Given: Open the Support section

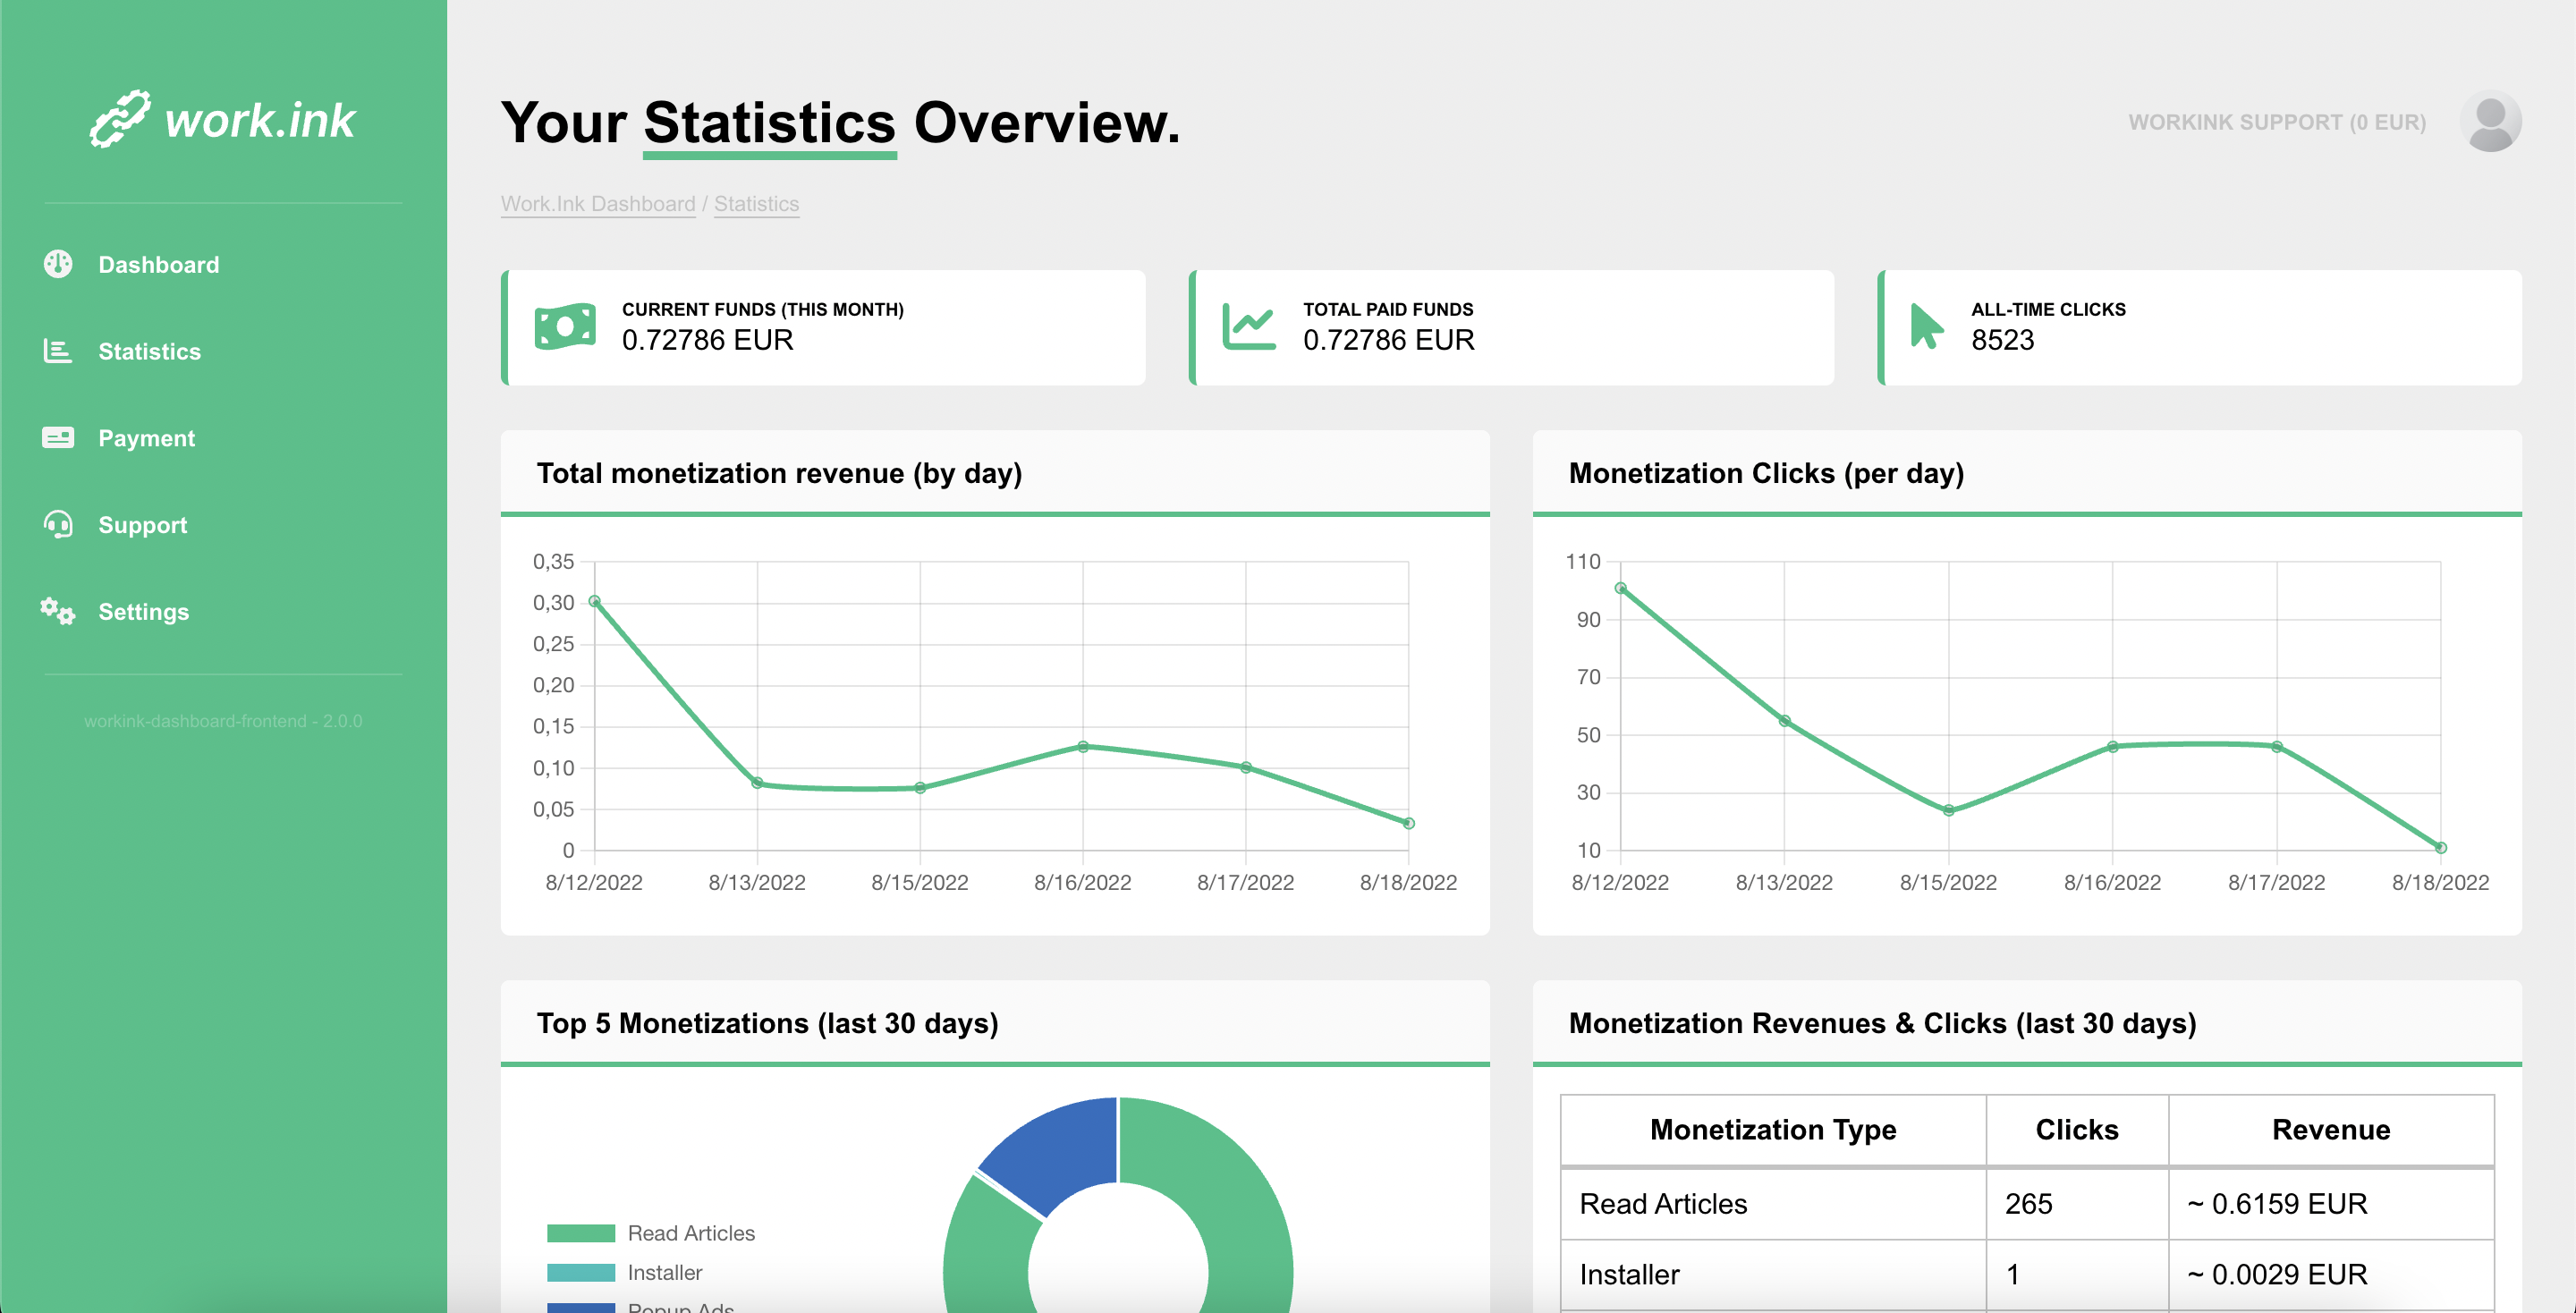Looking at the screenshot, I should point(142,525).
